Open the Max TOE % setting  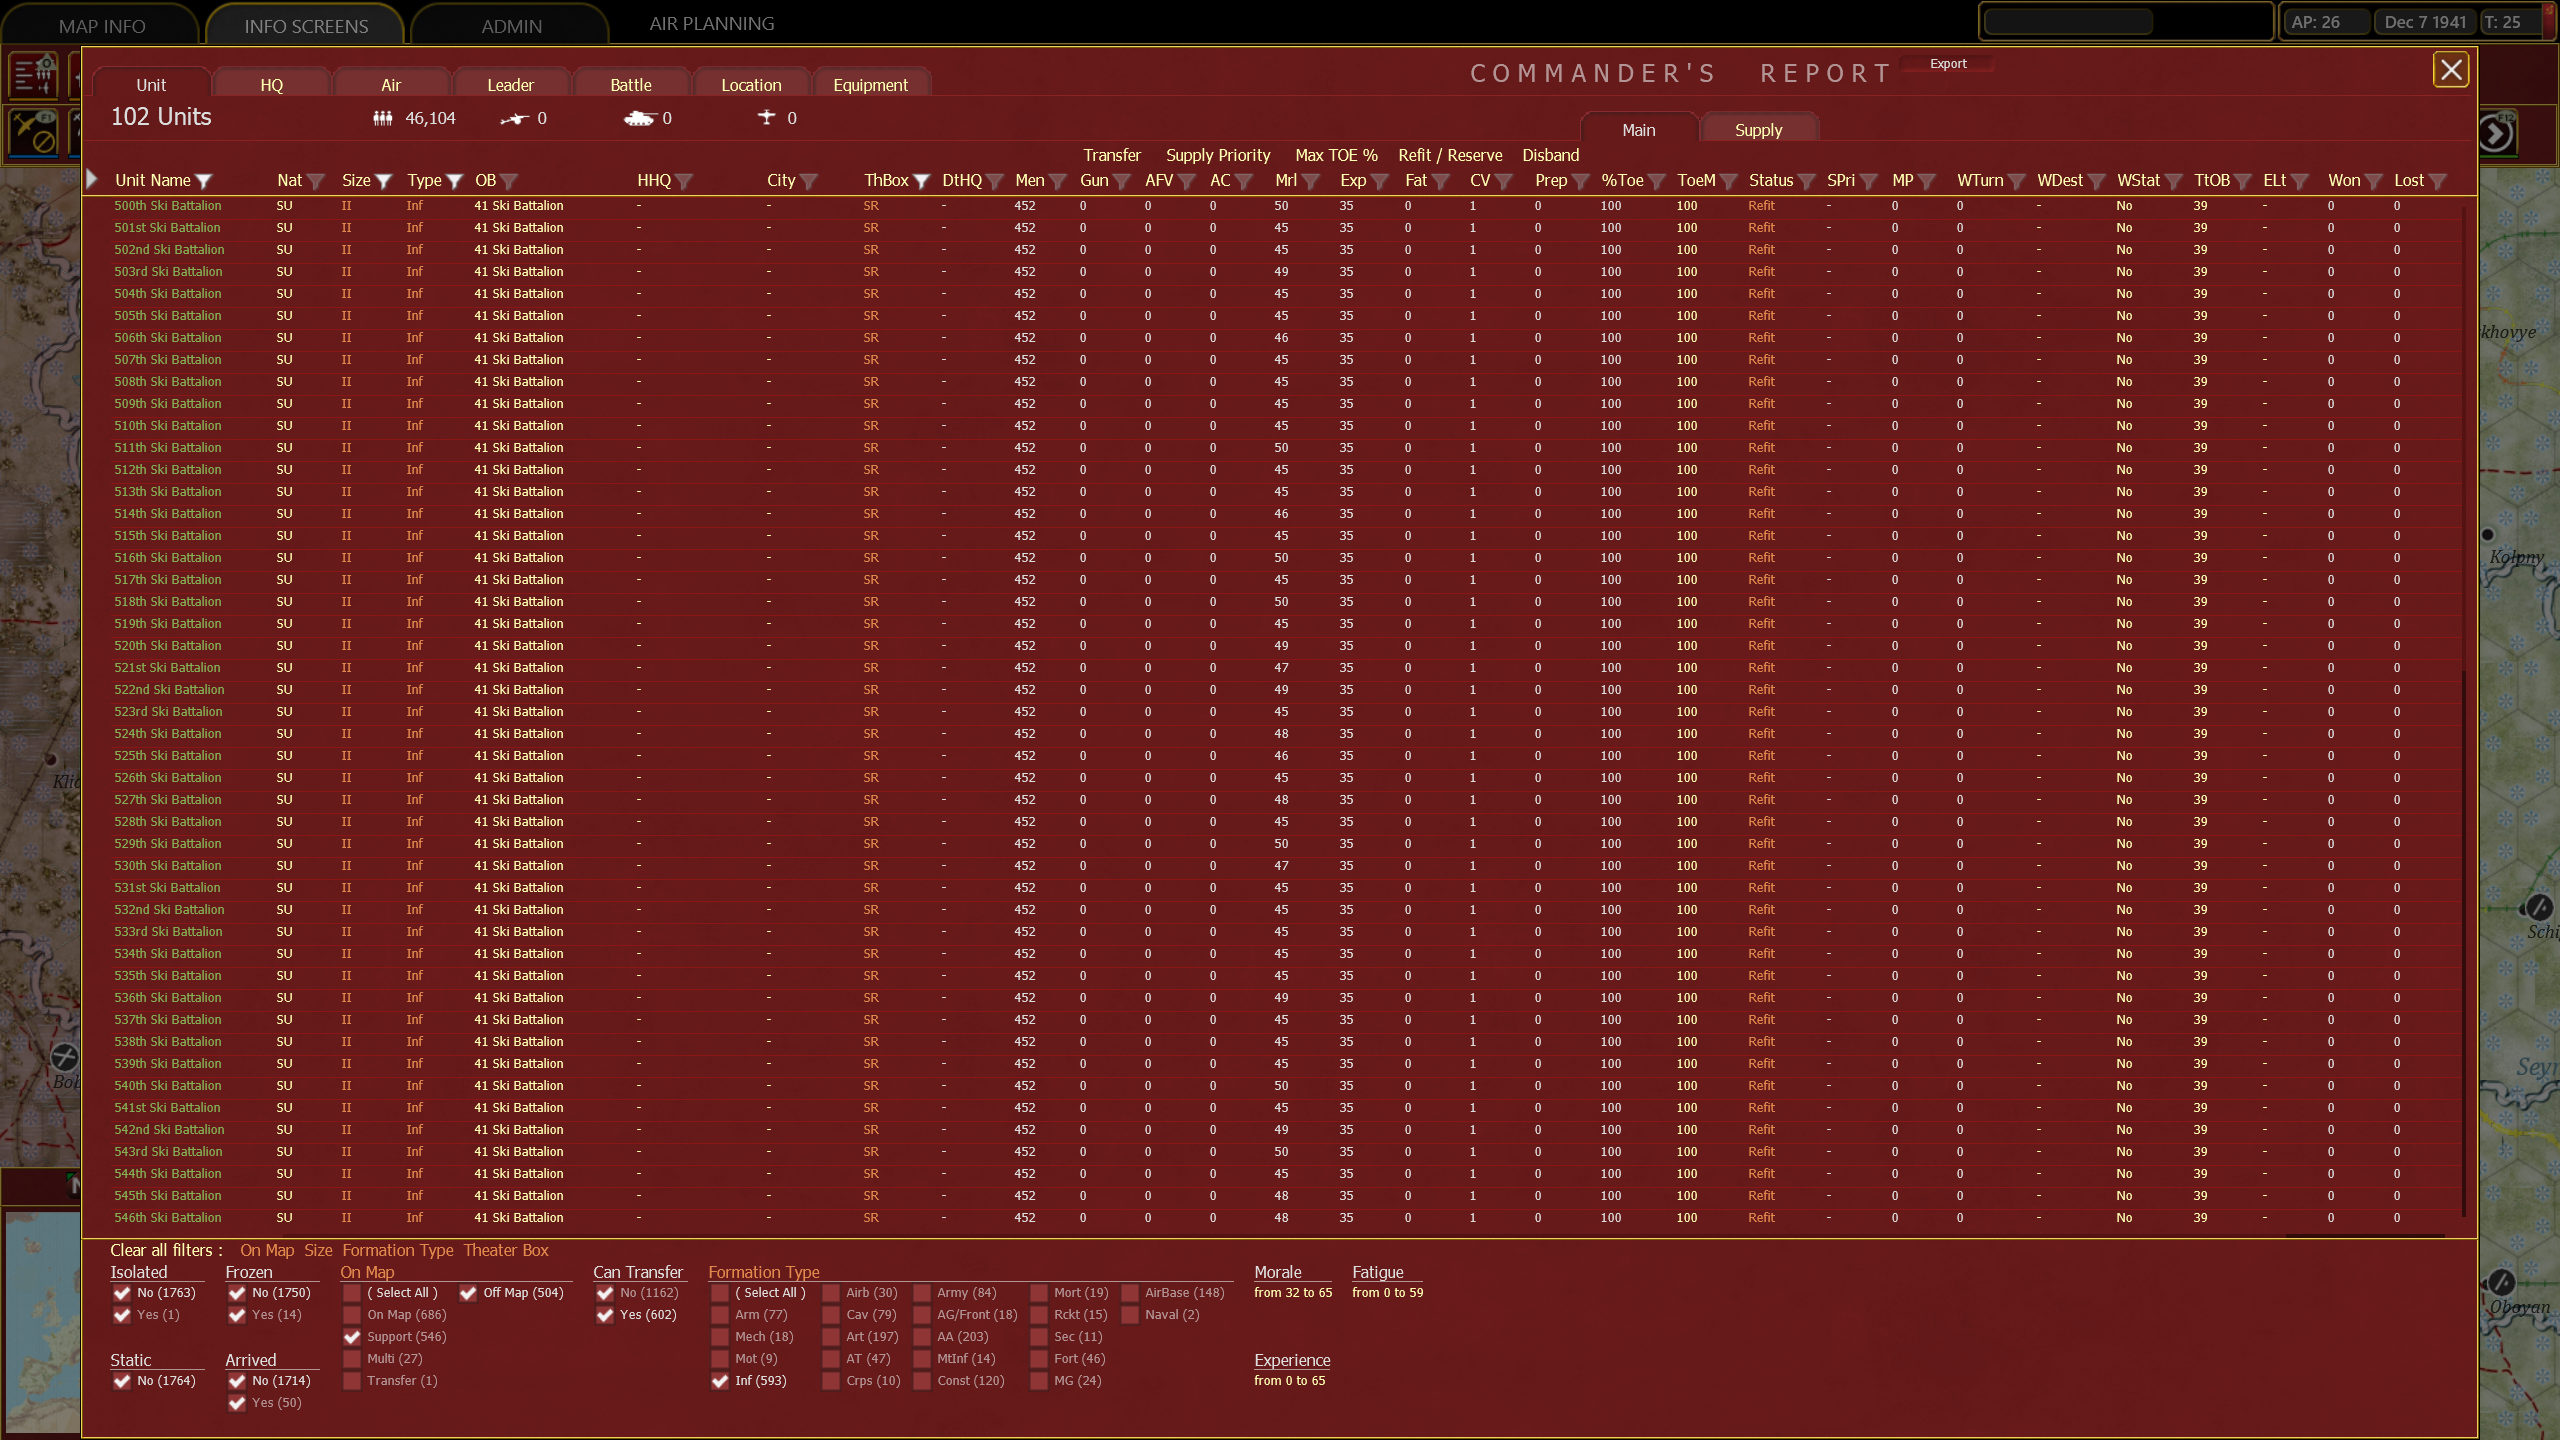(x=1336, y=155)
